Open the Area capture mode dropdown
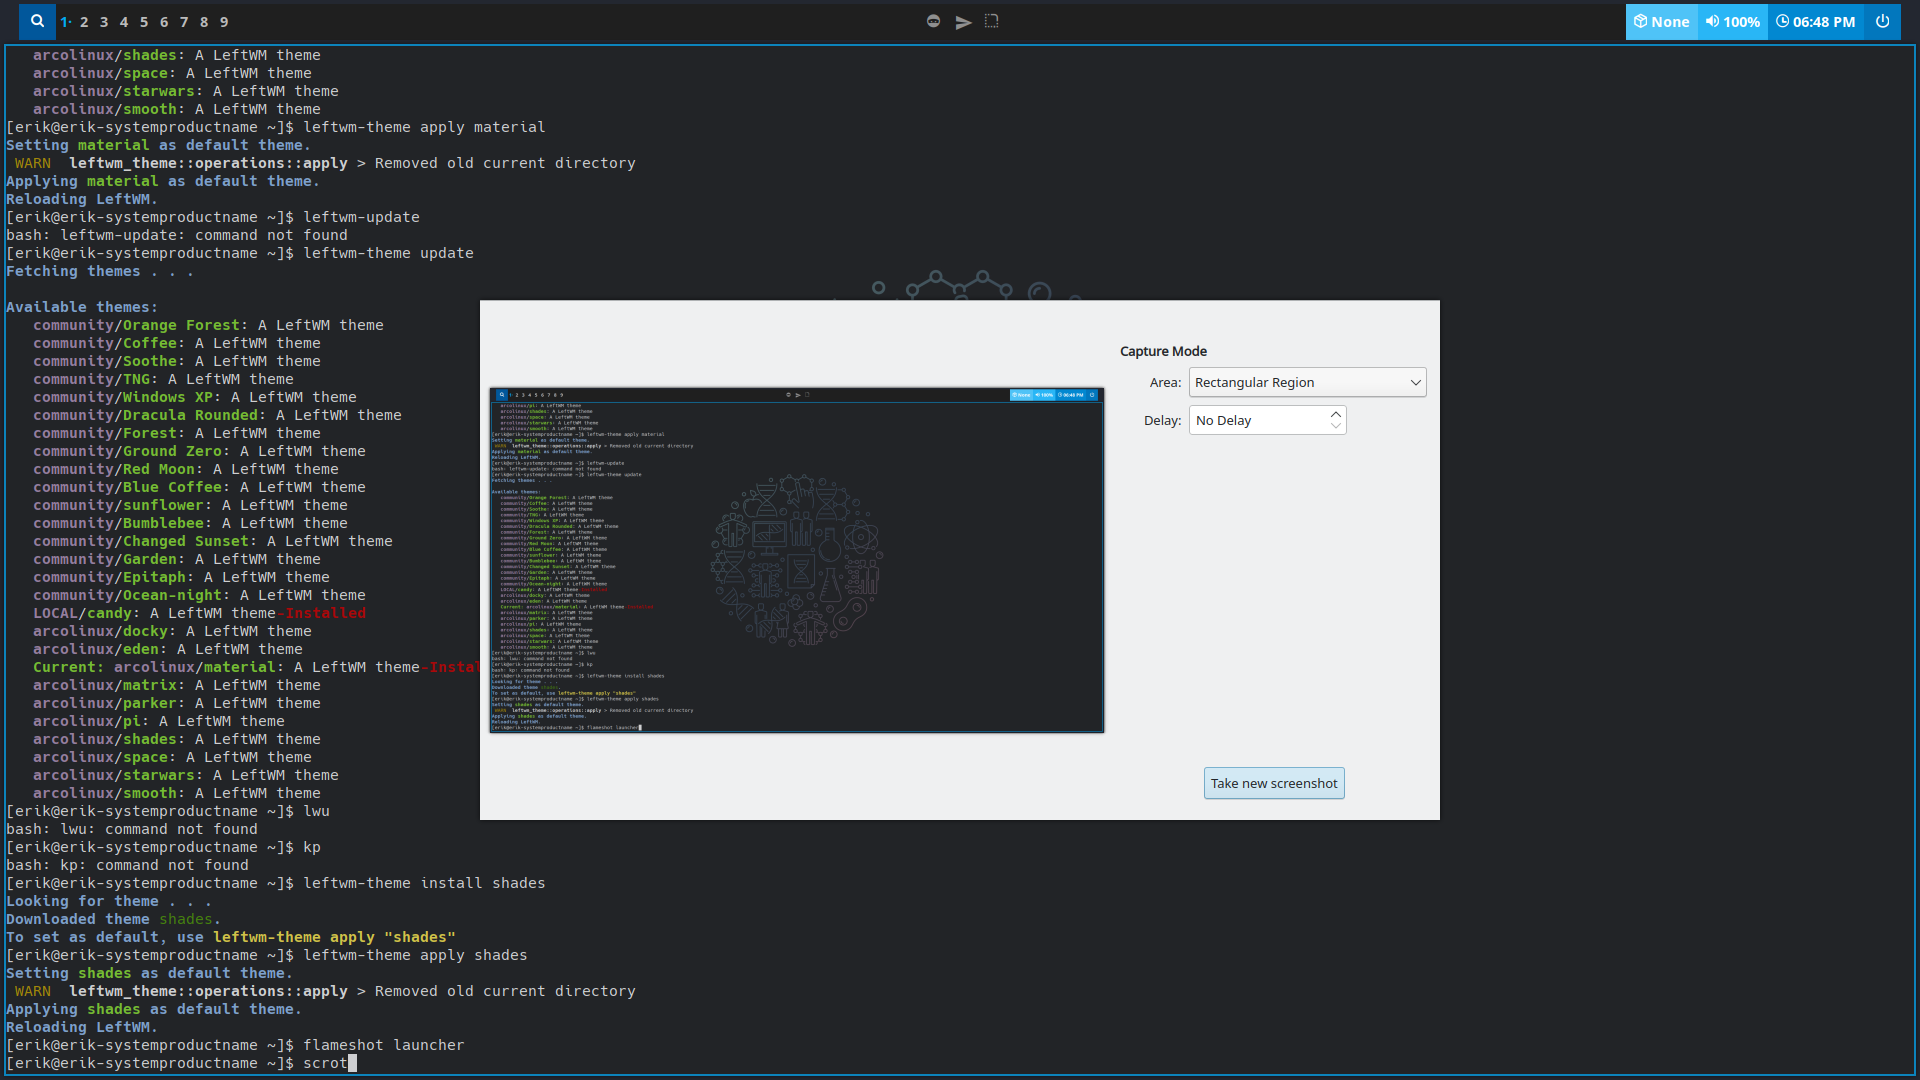The image size is (1920, 1080). coord(1307,382)
